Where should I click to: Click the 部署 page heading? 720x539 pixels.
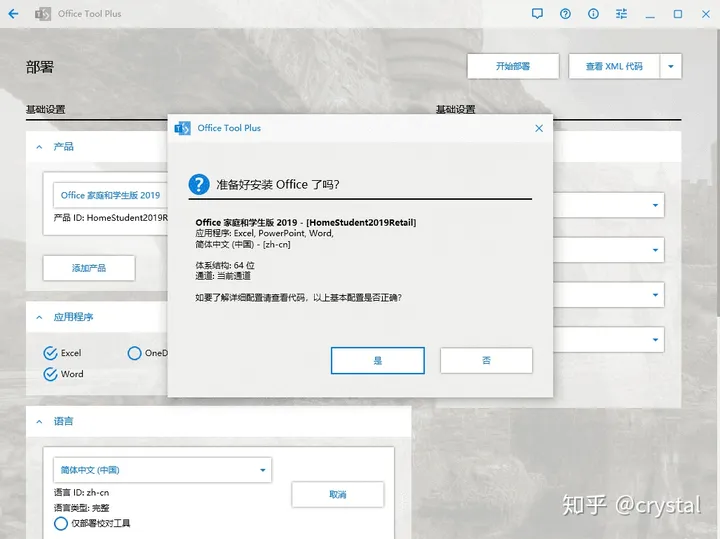click(x=40, y=67)
